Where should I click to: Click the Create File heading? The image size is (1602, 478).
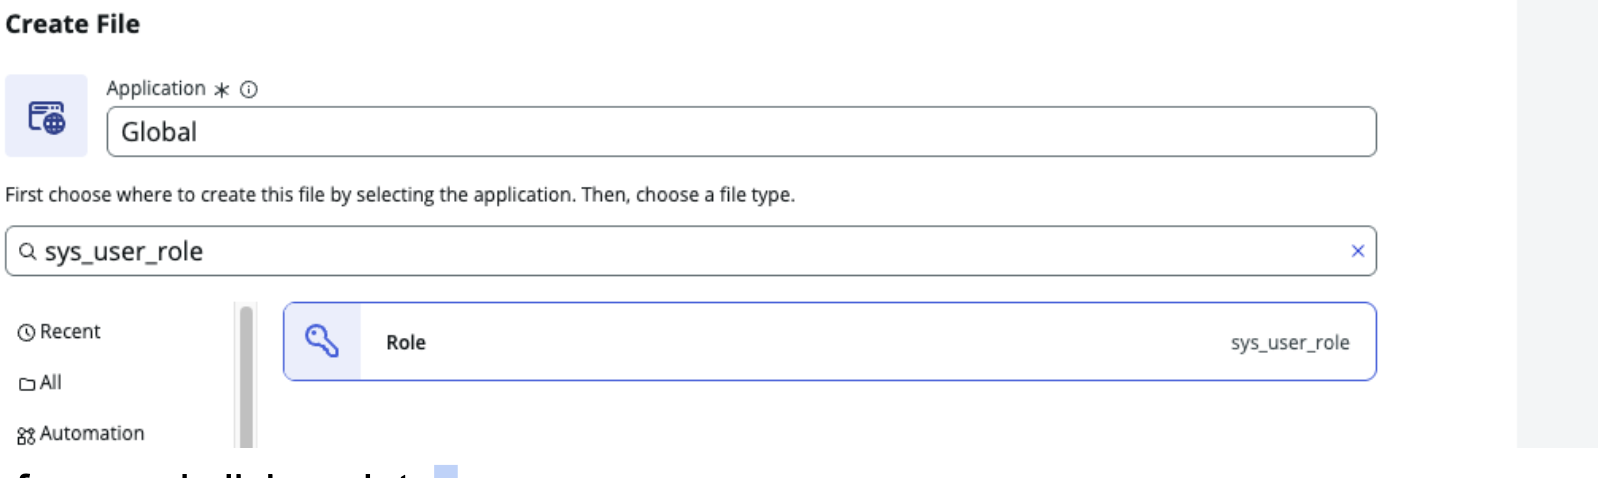73,24
